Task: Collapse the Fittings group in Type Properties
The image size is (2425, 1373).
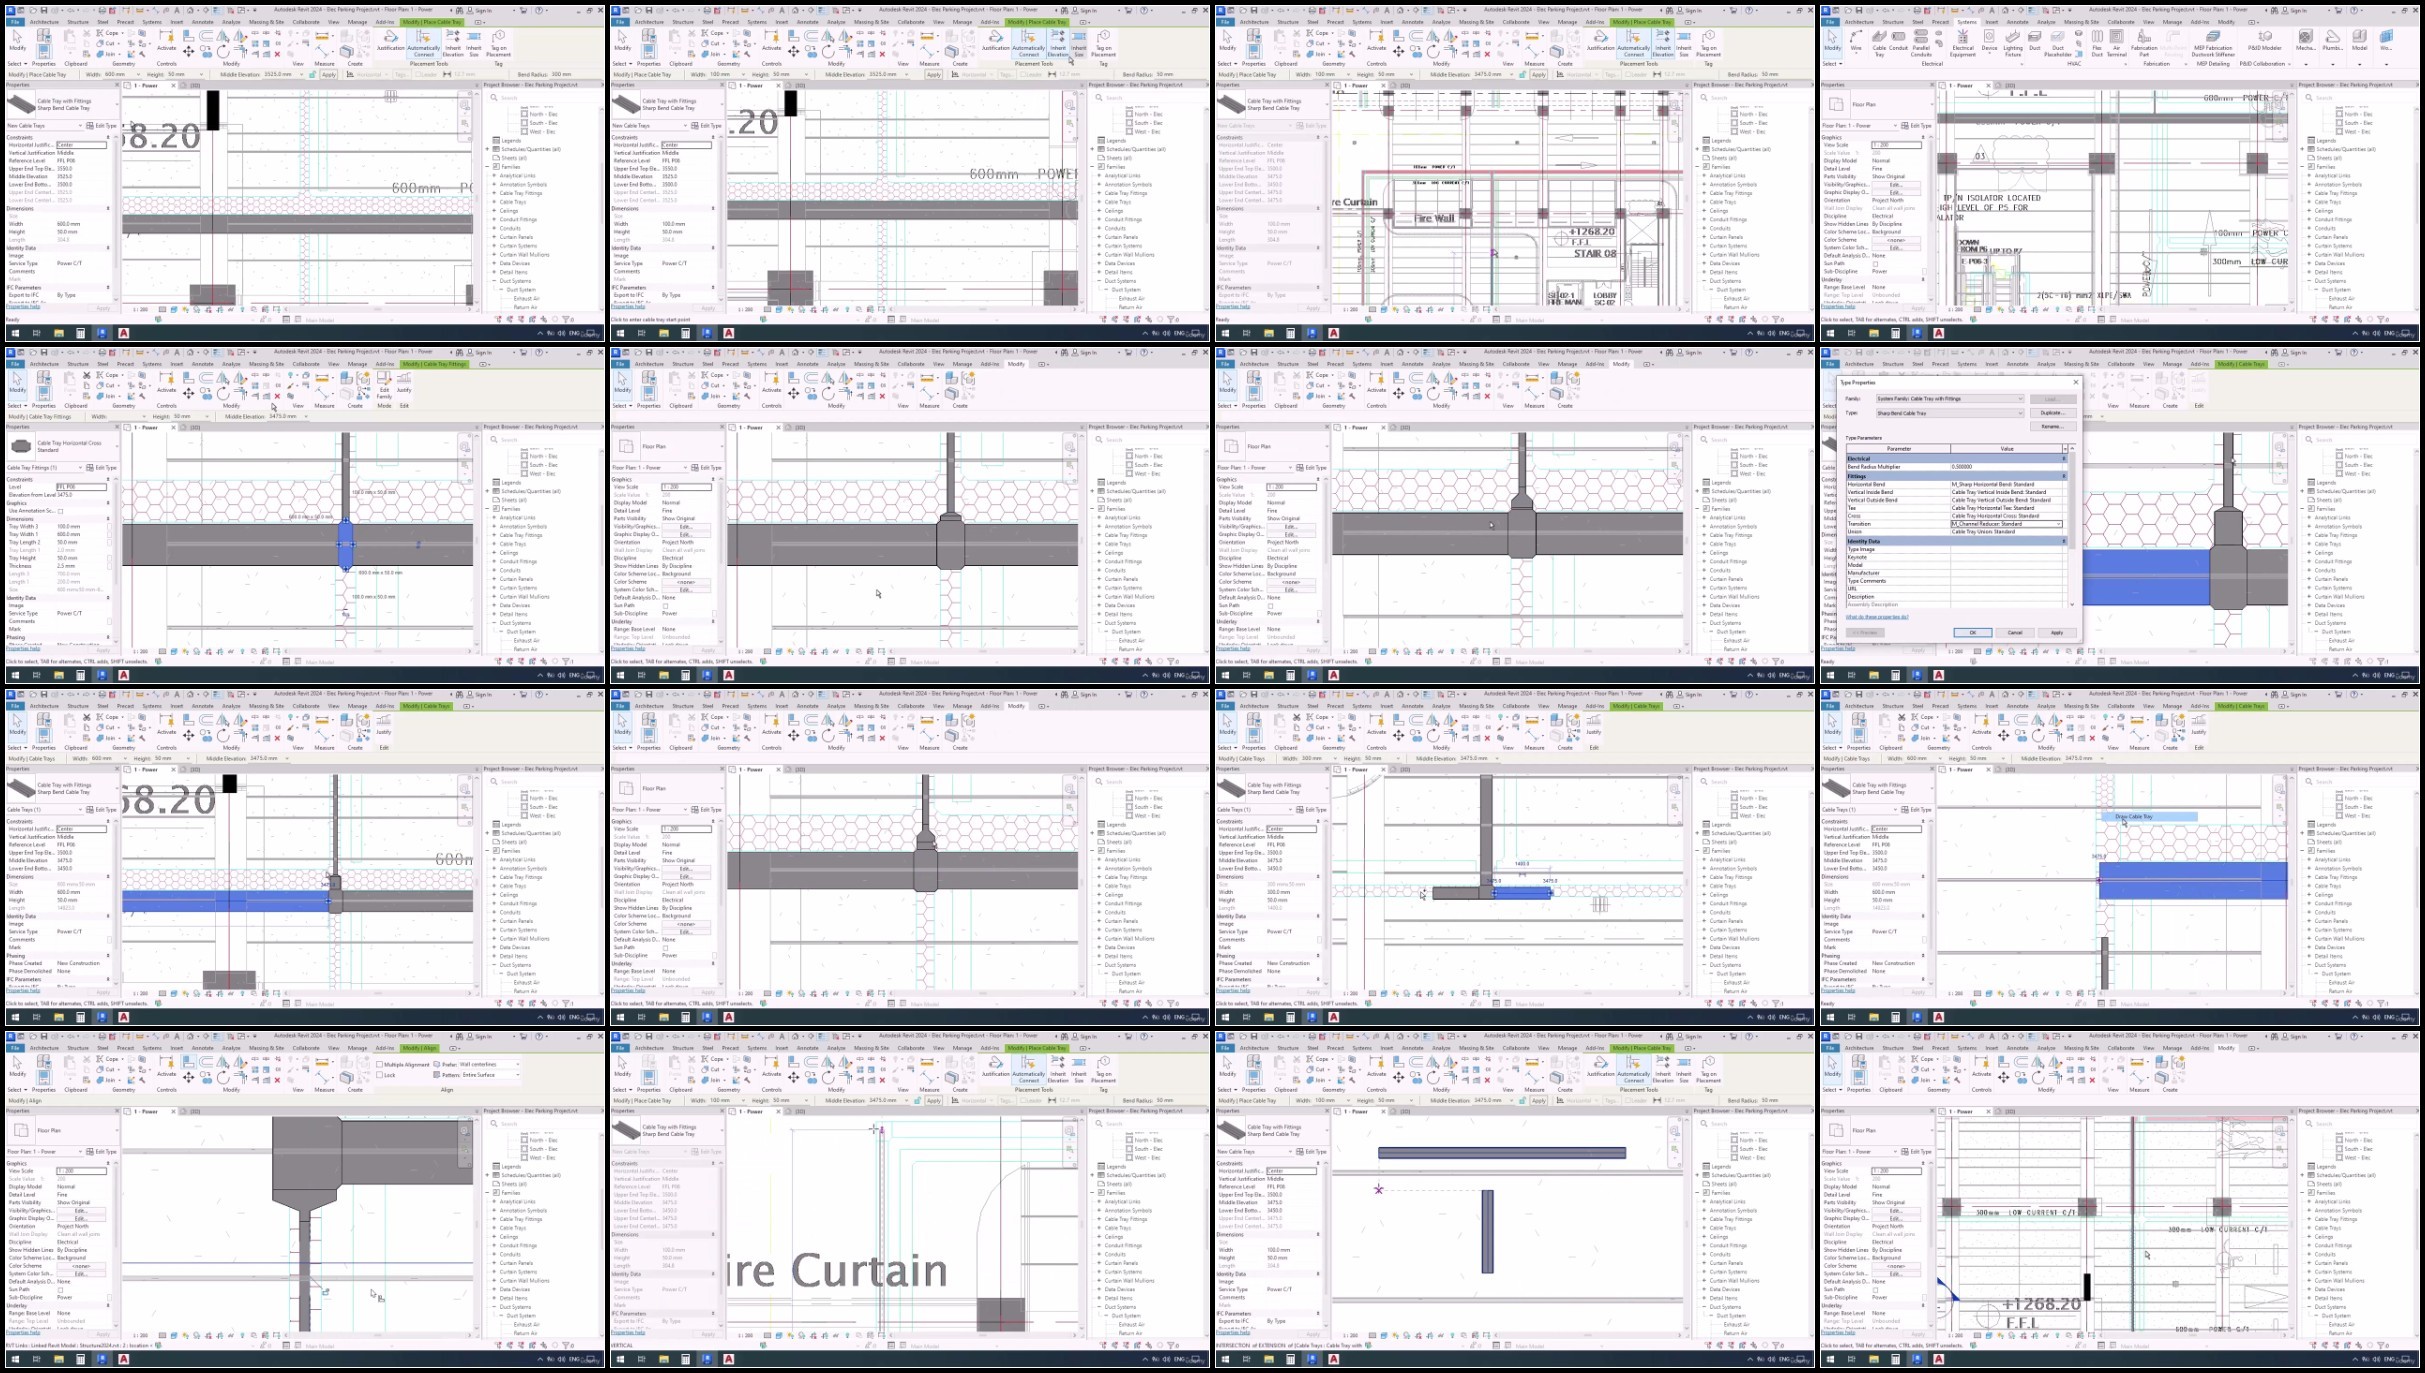Action: tap(2064, 476)
